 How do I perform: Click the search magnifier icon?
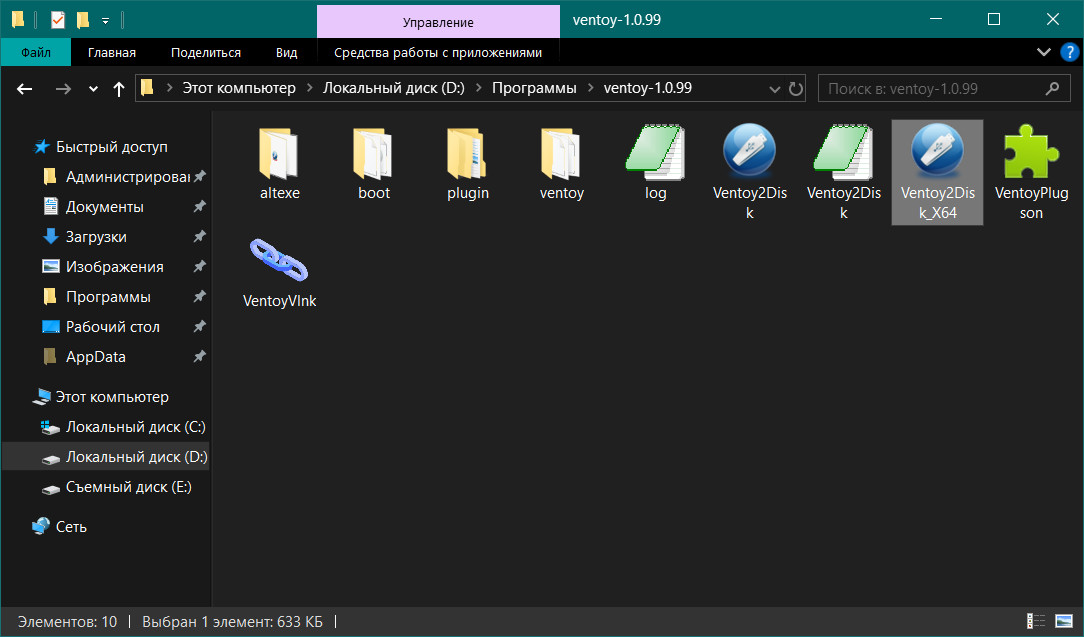1052,89
